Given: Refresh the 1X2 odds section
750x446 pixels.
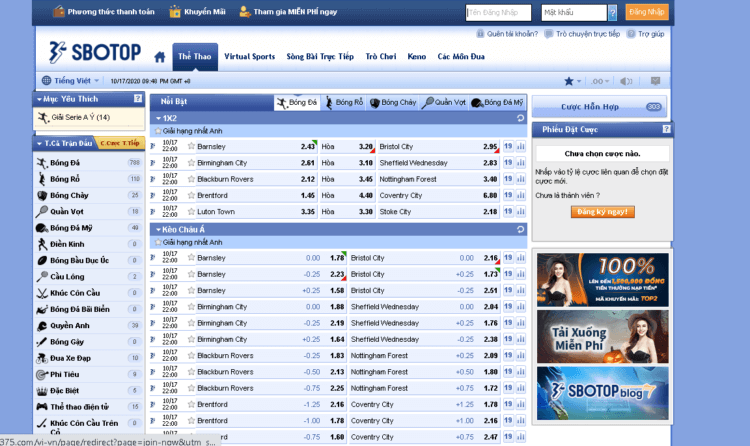Looking at the screenshot, I should click(x=520, y=118).
